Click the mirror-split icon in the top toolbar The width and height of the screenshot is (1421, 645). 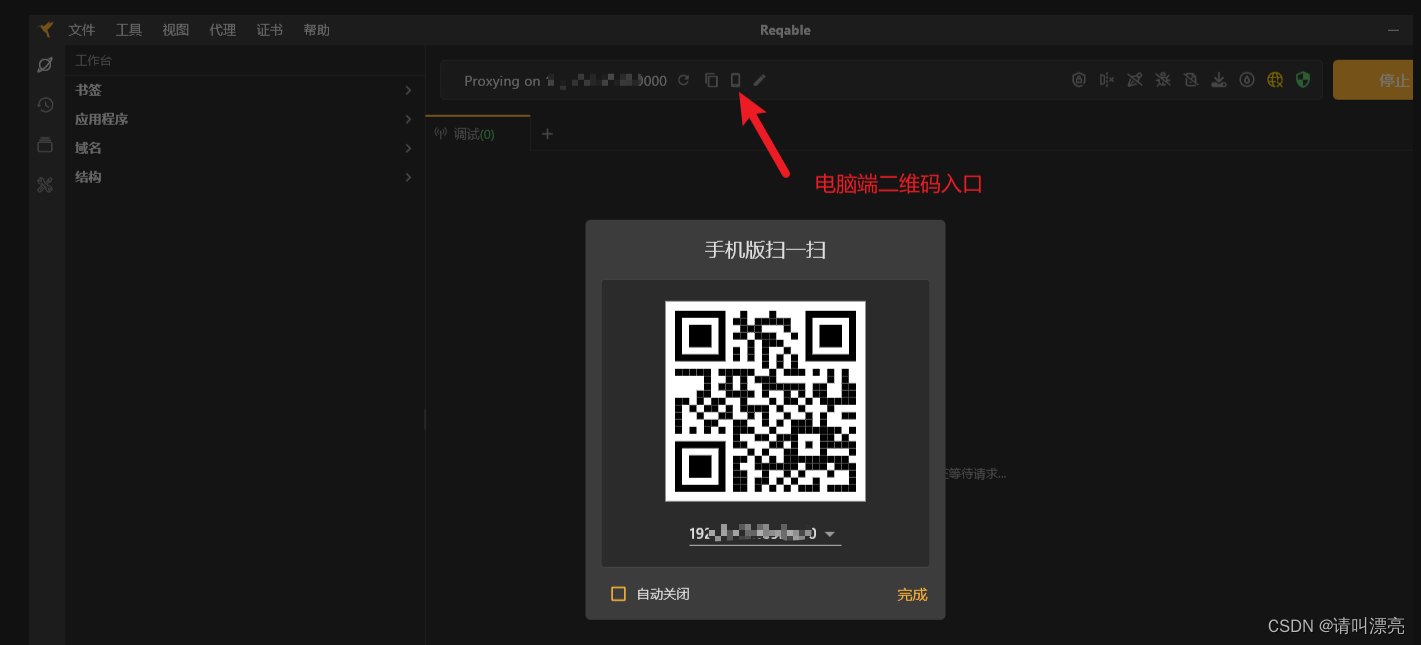click(1107, 80)
